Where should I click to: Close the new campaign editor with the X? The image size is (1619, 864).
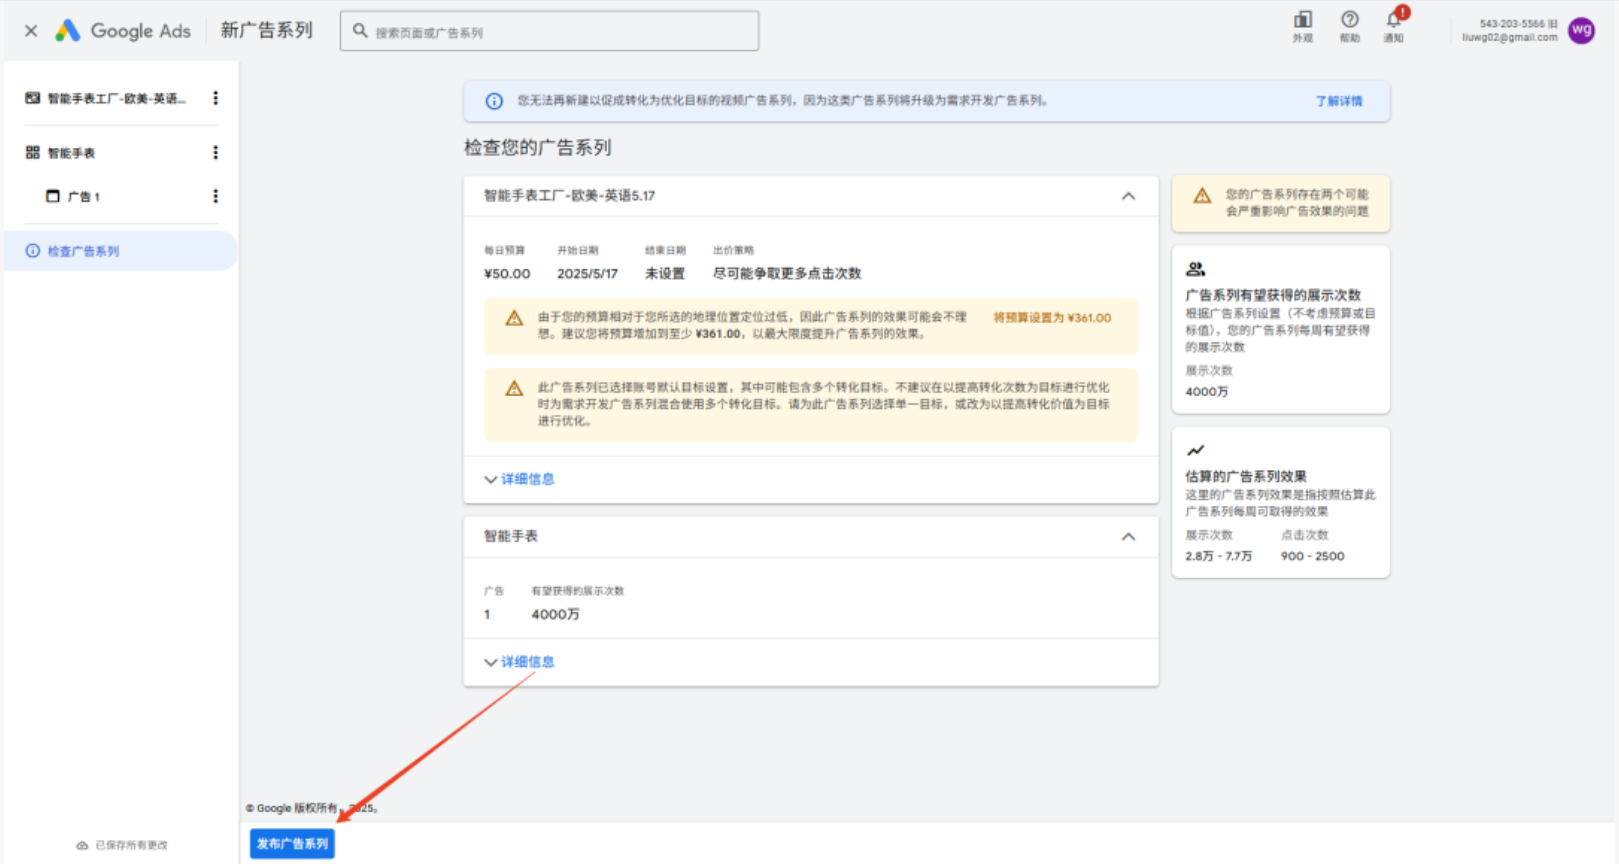tap(31, 31)
